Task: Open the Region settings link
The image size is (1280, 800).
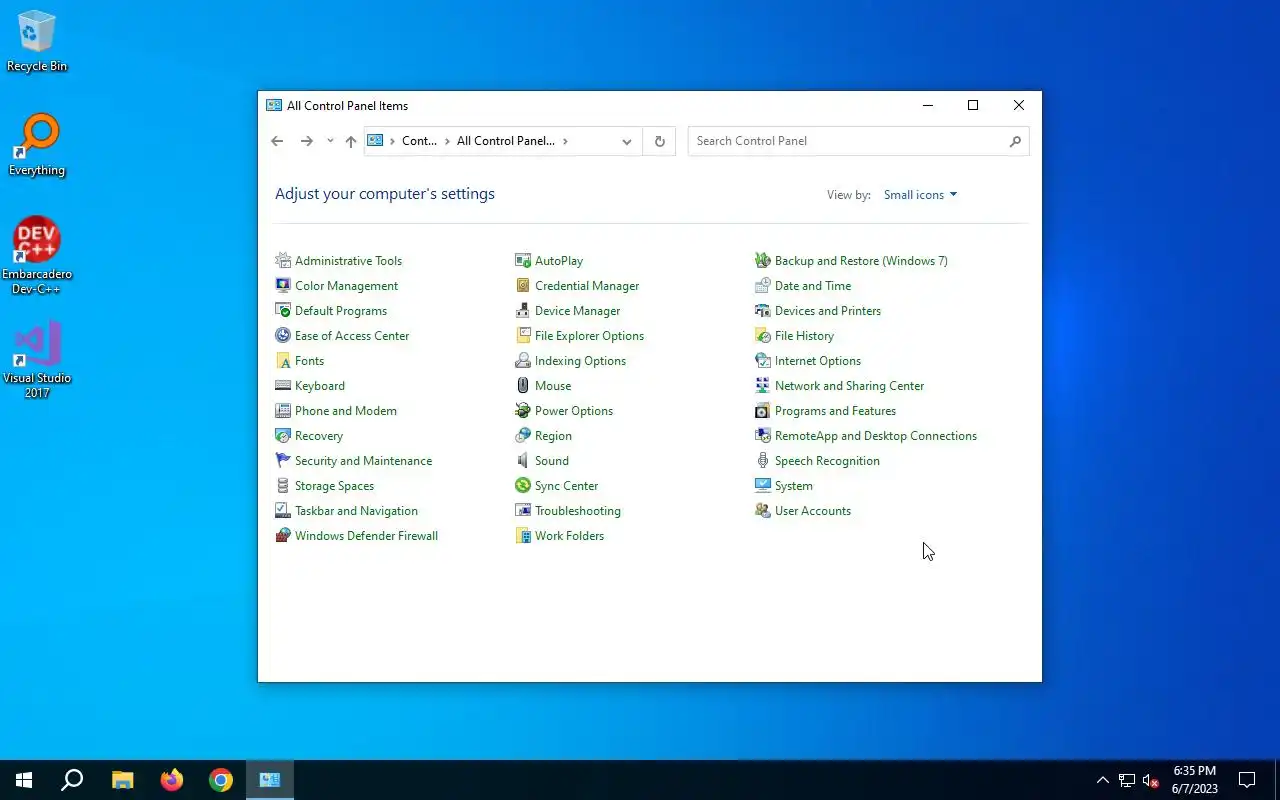Action: [x=553, y=436]
